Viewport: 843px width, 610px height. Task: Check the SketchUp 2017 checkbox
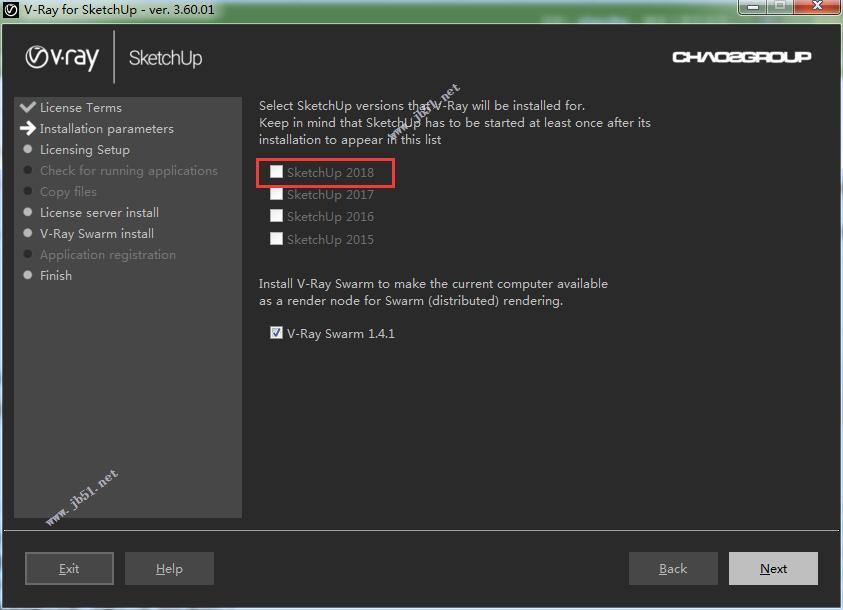pyautogui.click(x=276, y=193)
